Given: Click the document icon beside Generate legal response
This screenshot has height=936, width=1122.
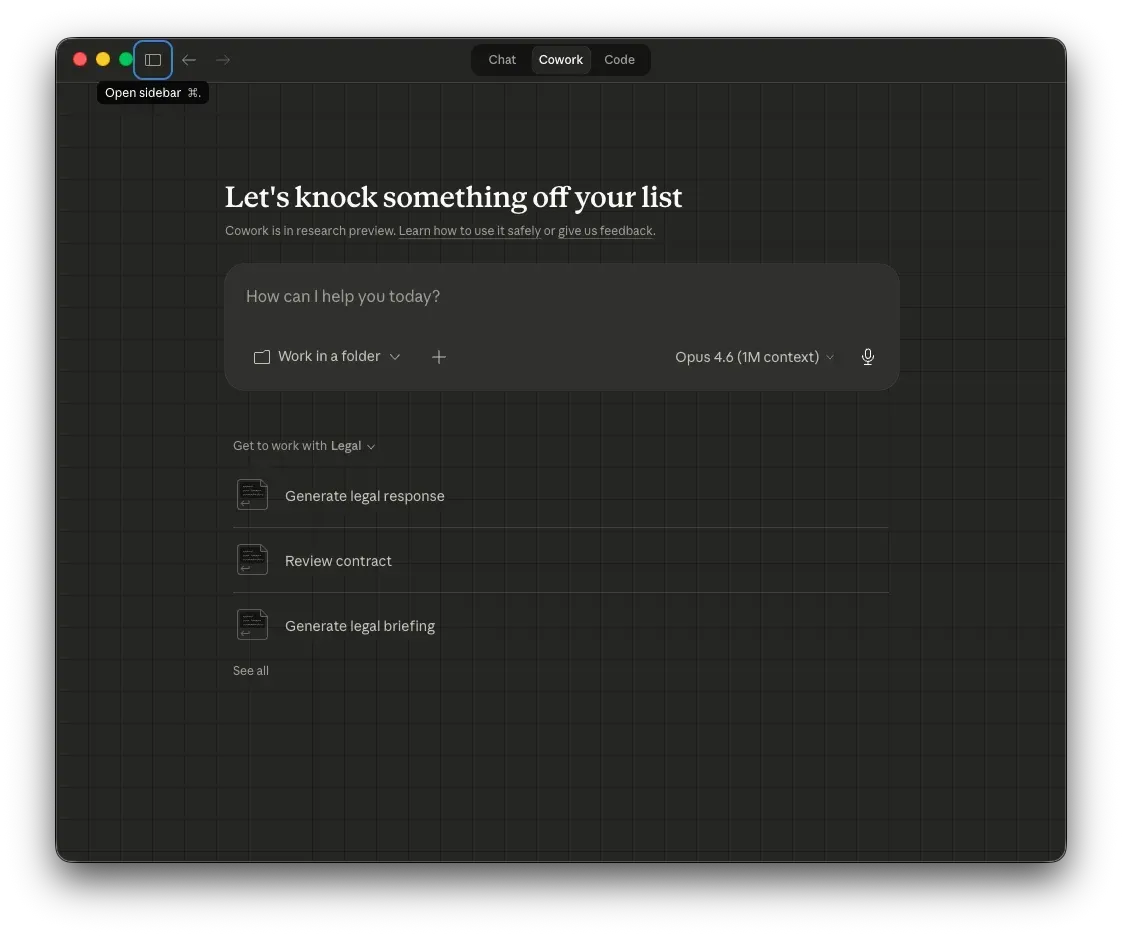Looking at the screenshot, I should pyautogui.click(x=253, y=494).
